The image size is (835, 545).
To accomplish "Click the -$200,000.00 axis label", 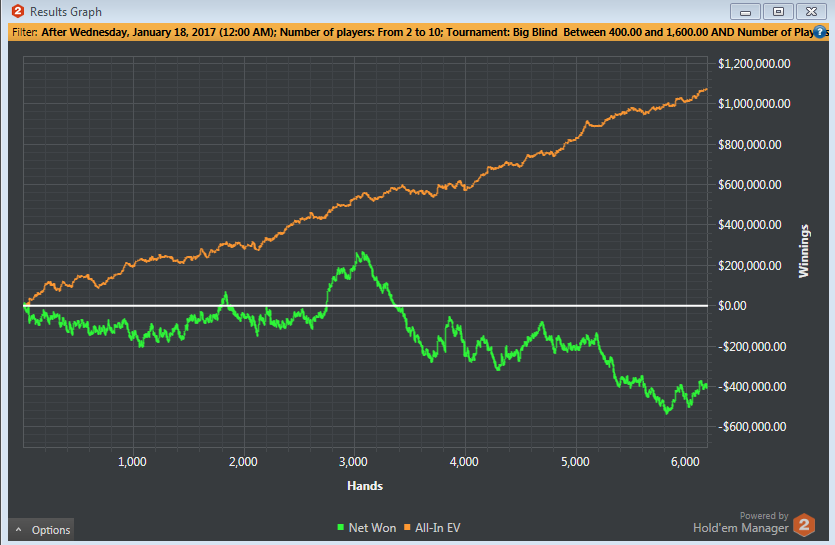I will (752, 347).
